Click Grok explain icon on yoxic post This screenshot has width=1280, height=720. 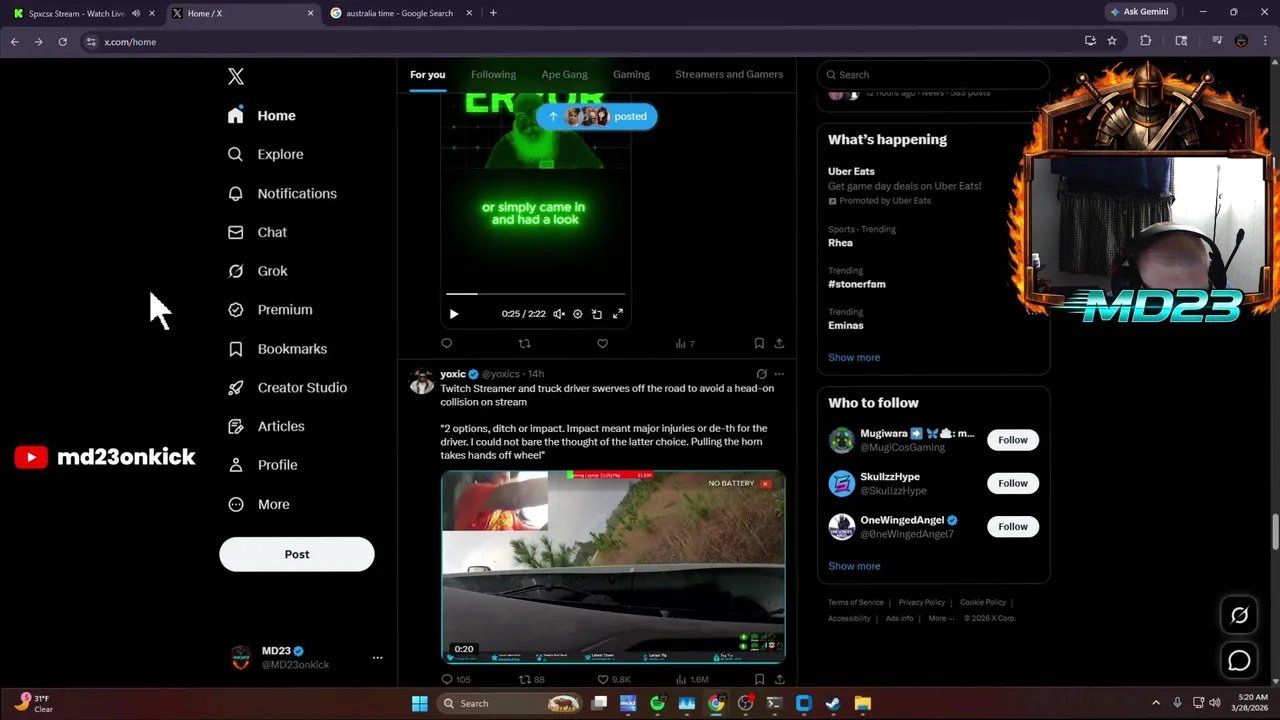pos(761,374)
